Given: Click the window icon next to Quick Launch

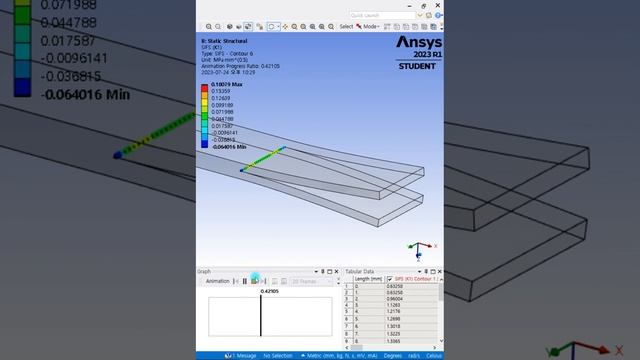Looking at the screenshot, I should pyautogui.click(x=429, y=16).
